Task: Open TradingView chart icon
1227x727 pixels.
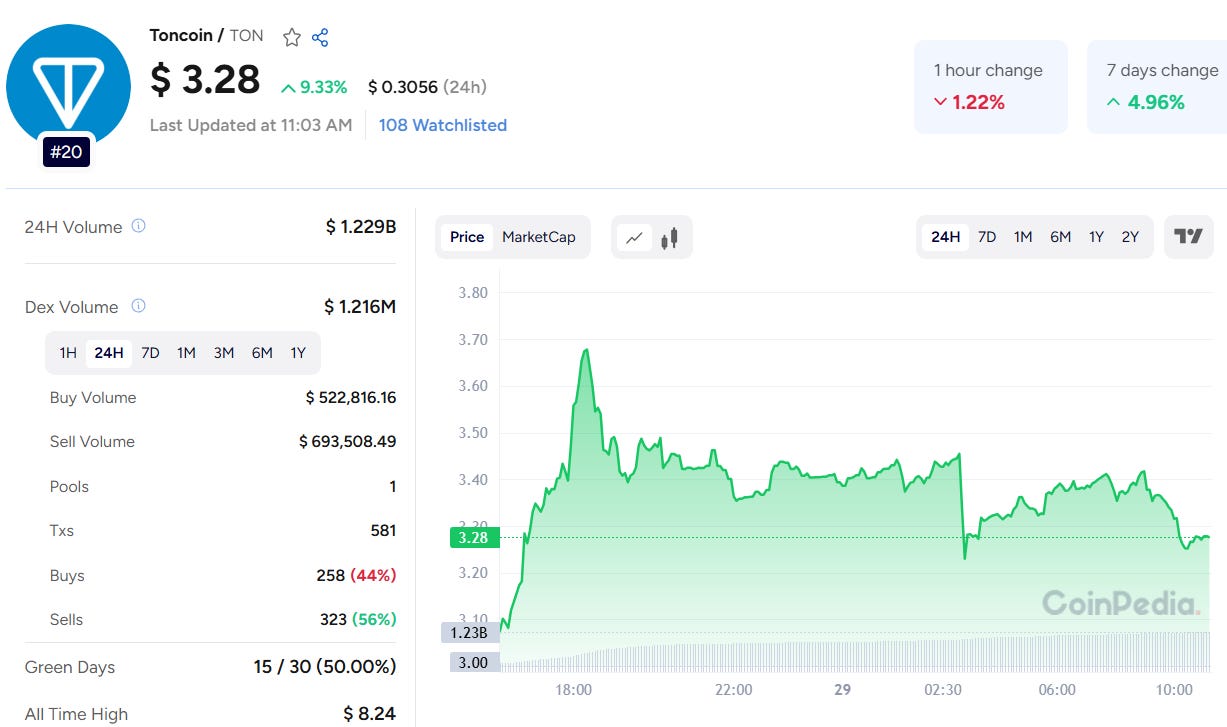Action: coord(1189,237)
